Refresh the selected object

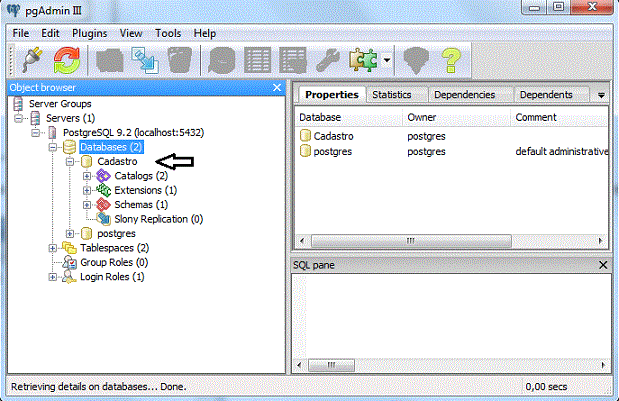[67, 60]
